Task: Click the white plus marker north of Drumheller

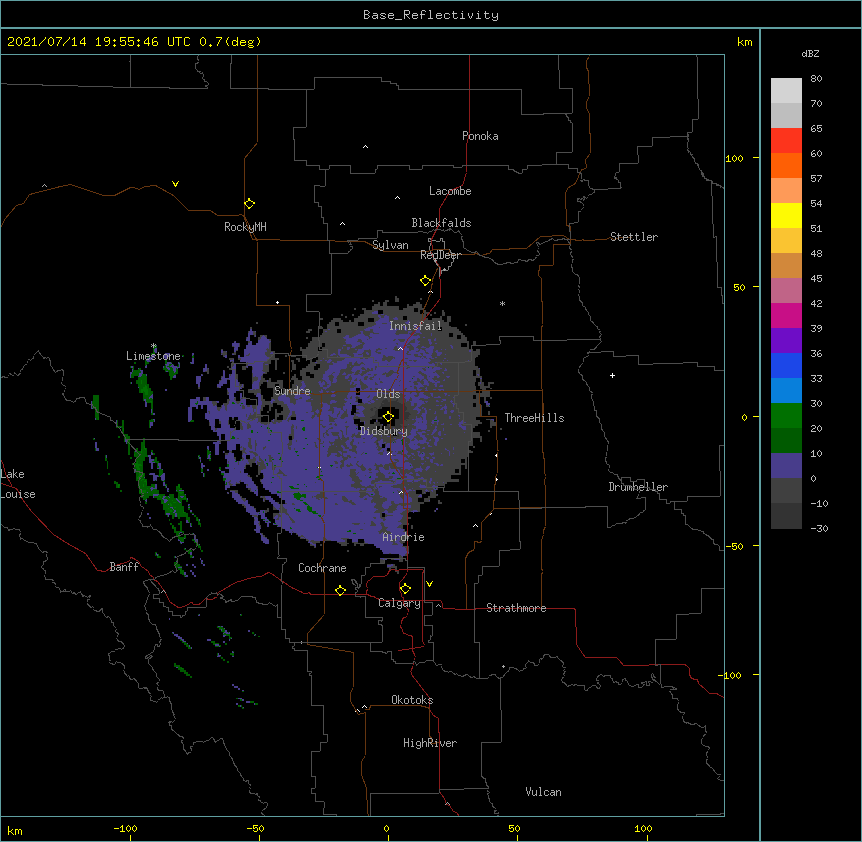Action: point(612,375)
